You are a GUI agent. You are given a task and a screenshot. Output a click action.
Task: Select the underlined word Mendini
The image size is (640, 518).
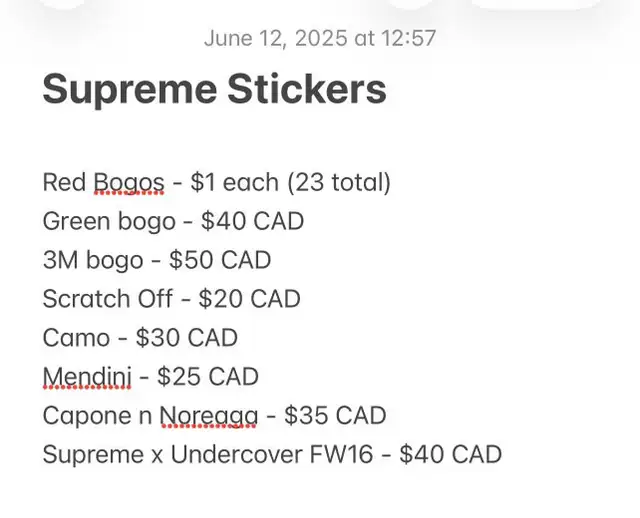pos(87,376)
